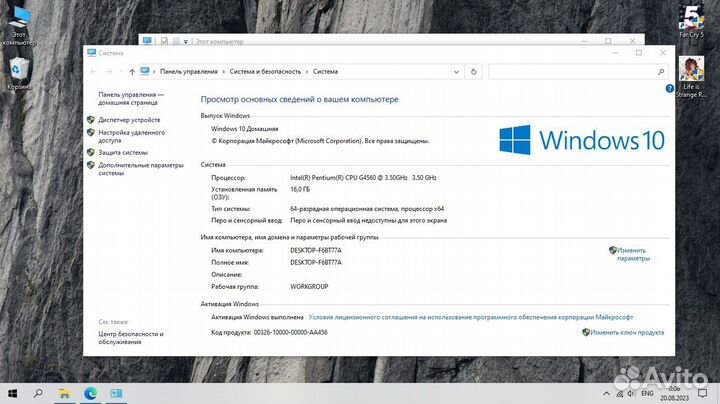Click Windows 10 Домашняя edition text
The width and height of the screenshot is (720, 404).
click(x=245, y=129)
